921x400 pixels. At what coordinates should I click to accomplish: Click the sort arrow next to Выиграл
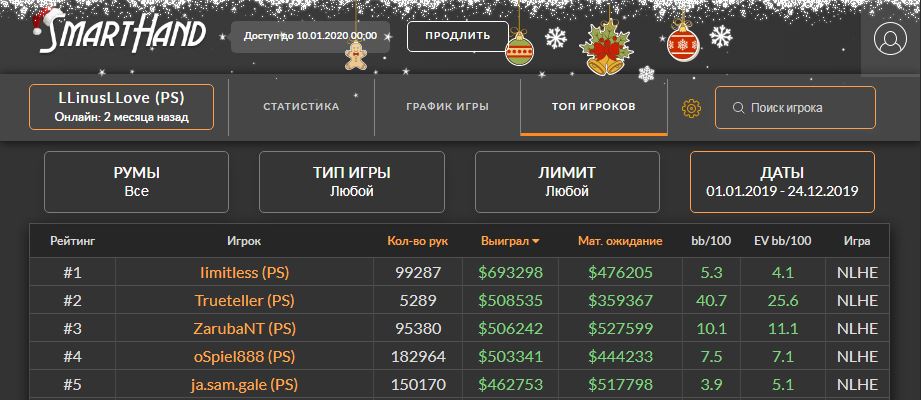(x=535, y=241)
